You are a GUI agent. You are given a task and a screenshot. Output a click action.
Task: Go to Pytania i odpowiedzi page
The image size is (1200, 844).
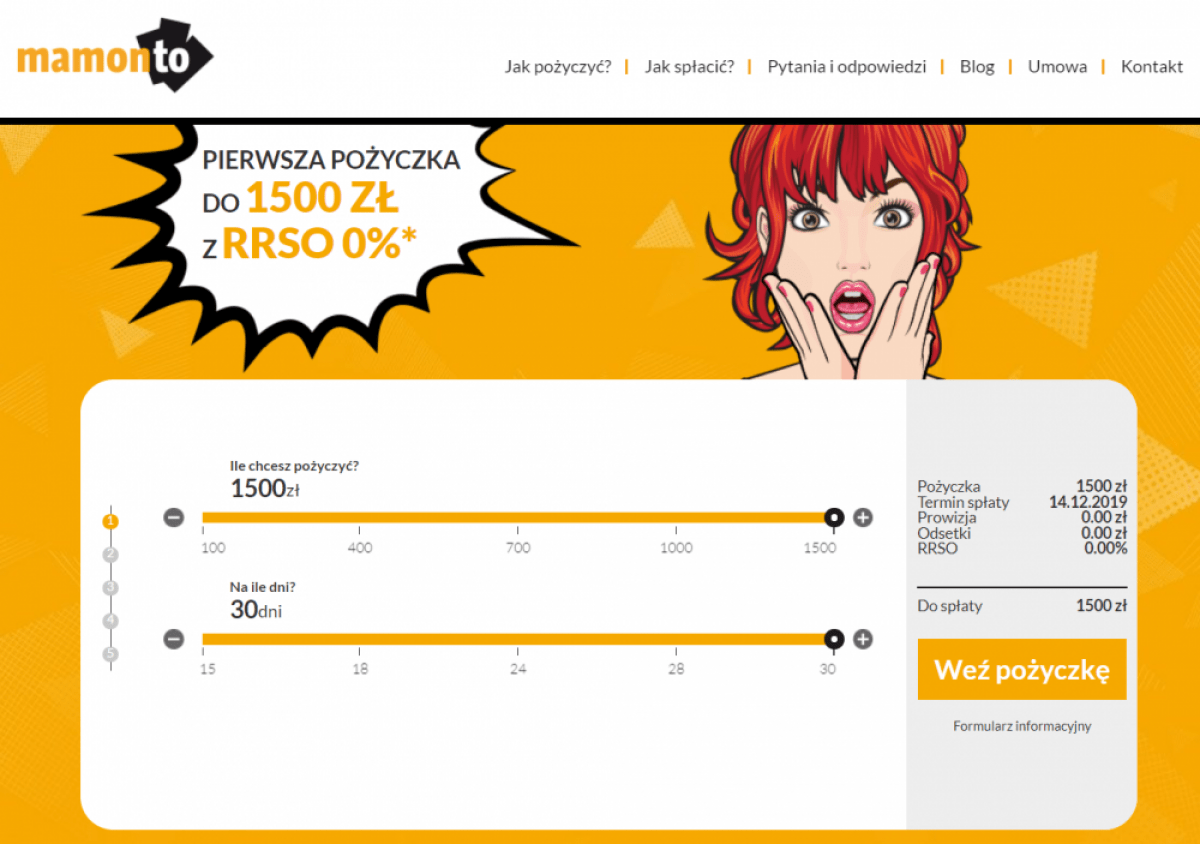(x=847, y=67)
